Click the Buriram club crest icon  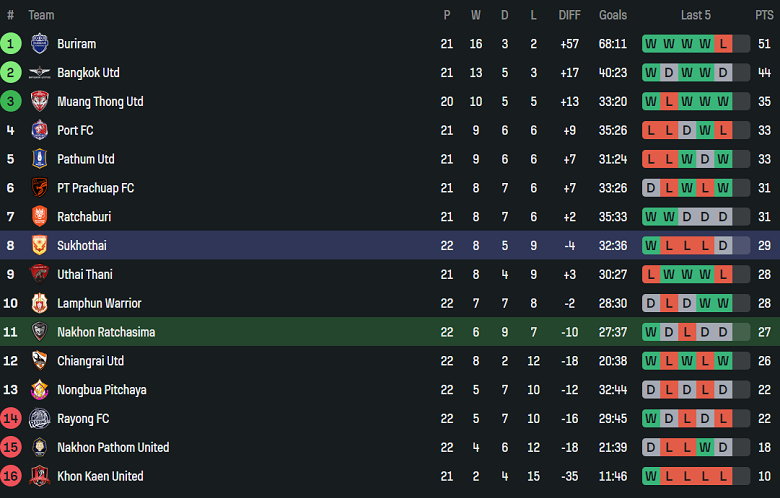pyautogui.click(x=39, y=43)
